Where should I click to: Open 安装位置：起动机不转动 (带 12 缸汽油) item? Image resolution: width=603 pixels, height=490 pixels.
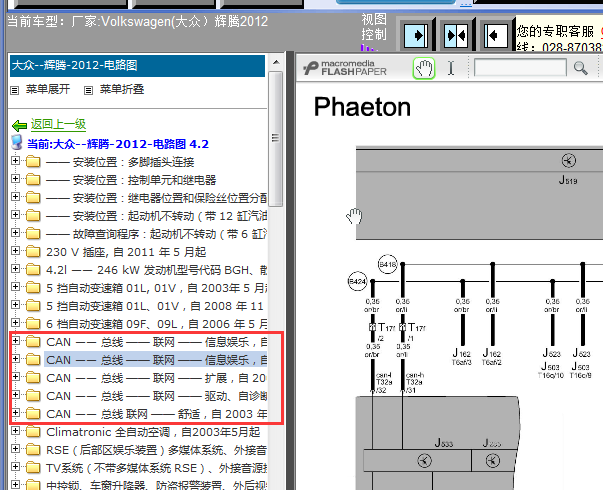156,216
